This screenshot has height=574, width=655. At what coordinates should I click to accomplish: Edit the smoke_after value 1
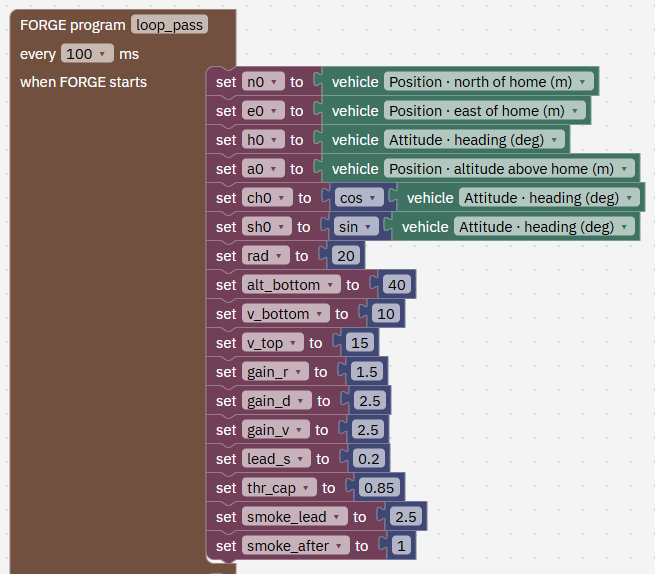[401, 546]
